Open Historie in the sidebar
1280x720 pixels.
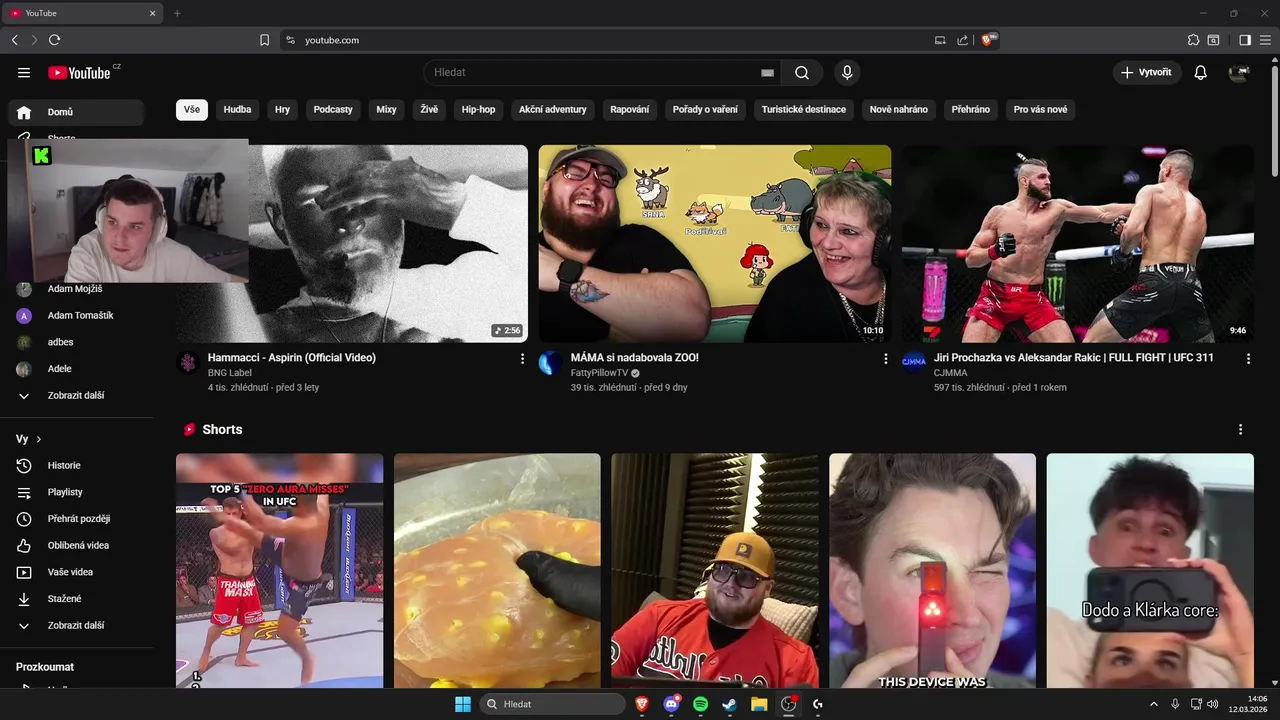point(78,465)
